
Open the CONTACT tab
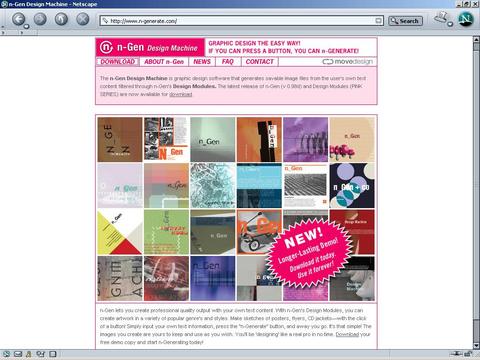[259, 62]
